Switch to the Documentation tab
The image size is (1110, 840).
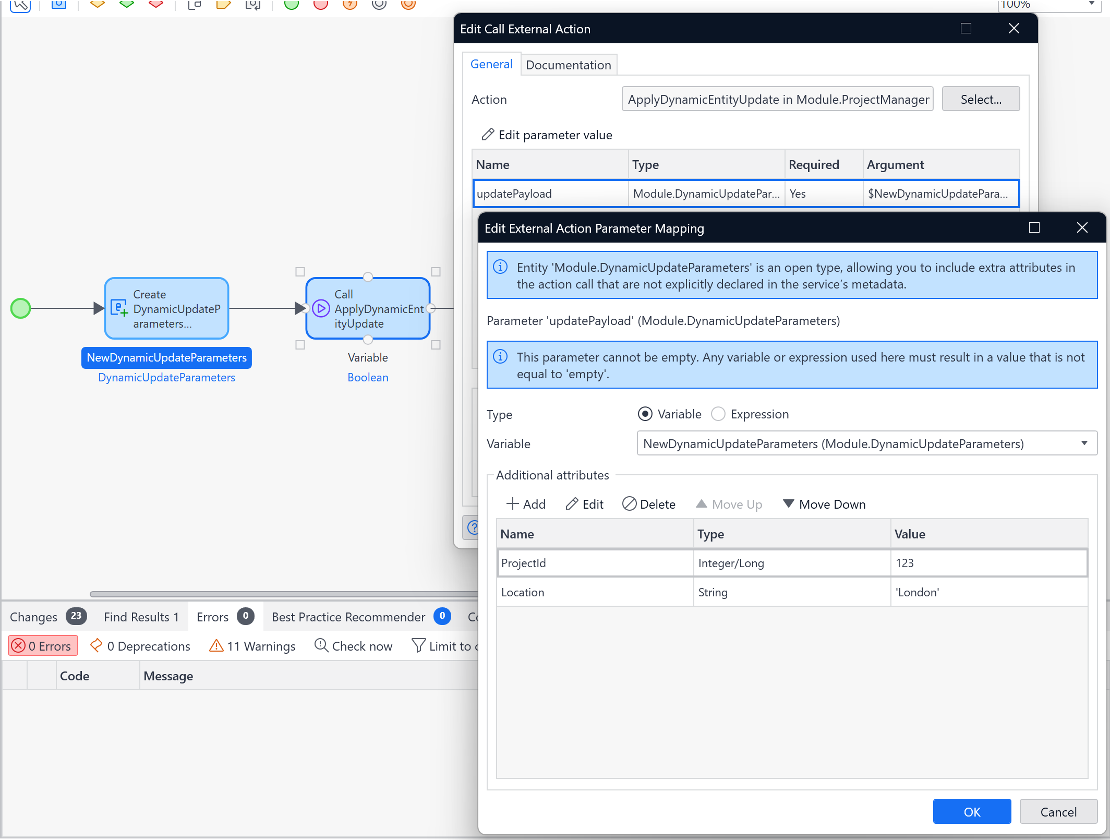tap(568, 64)
